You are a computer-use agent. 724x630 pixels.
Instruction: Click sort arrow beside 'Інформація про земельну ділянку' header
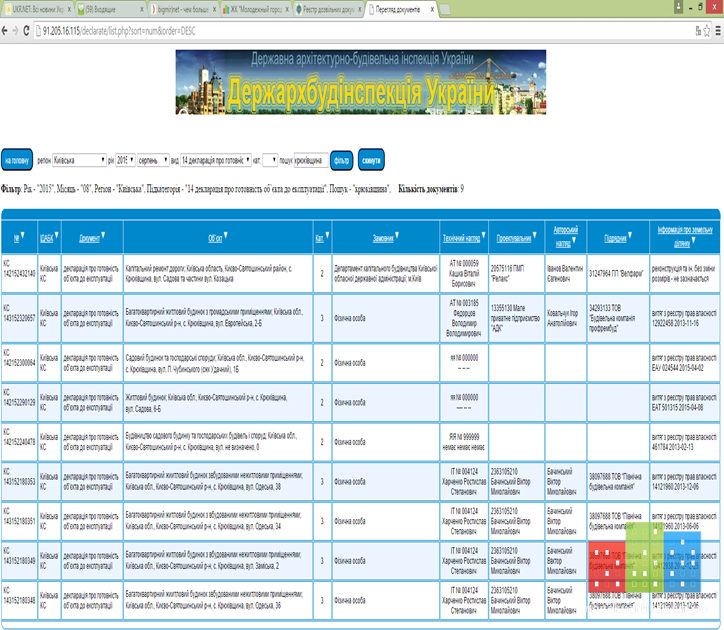point(694,241)
